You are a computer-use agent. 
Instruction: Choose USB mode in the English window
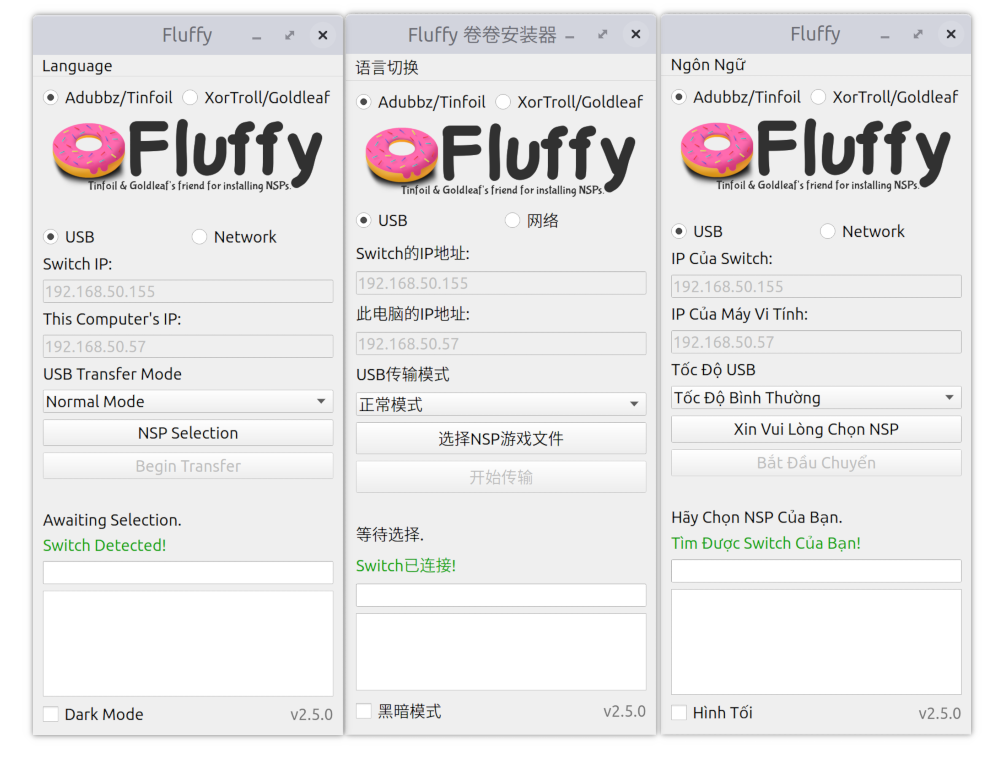tap(69, 237)
